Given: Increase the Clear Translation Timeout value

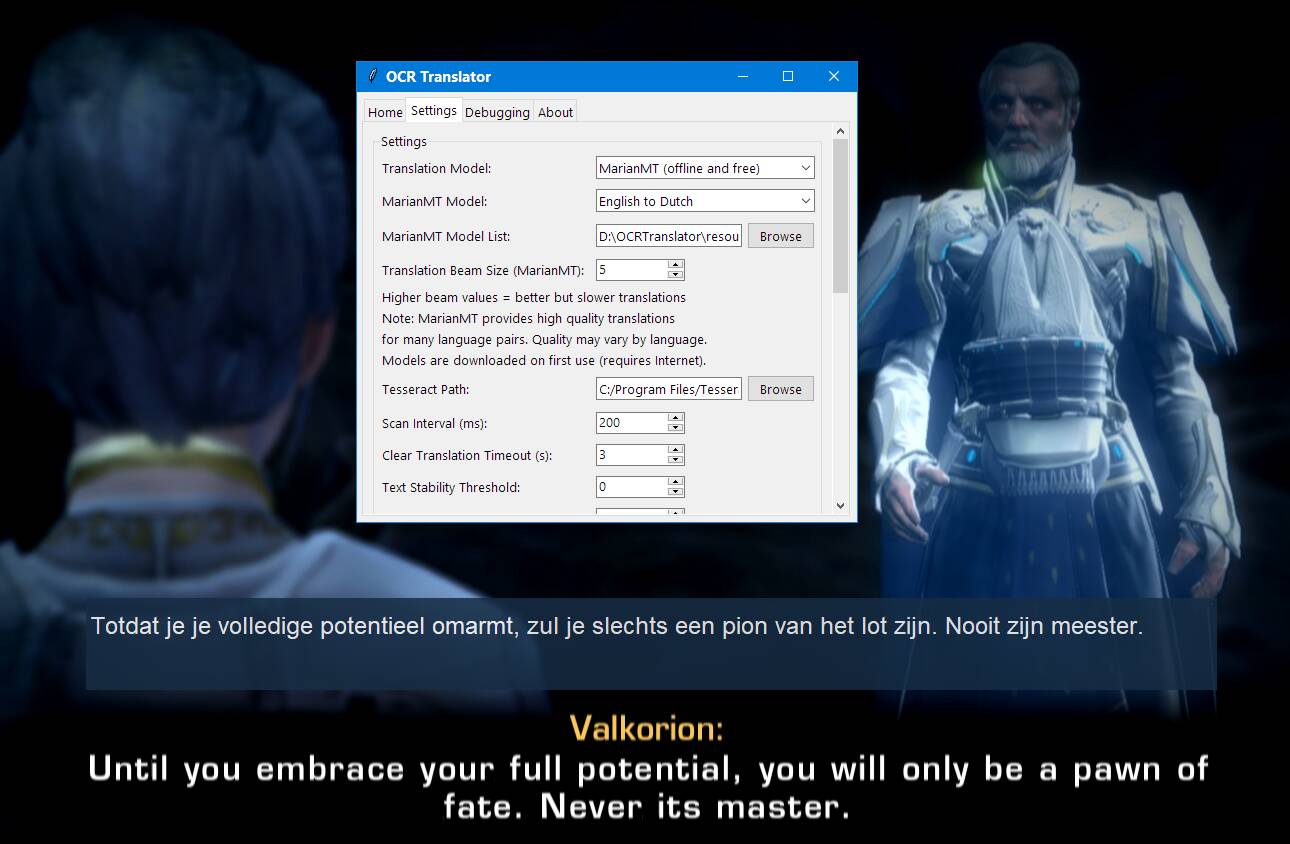Looking at the screenshot, I should tap(675, 450).
